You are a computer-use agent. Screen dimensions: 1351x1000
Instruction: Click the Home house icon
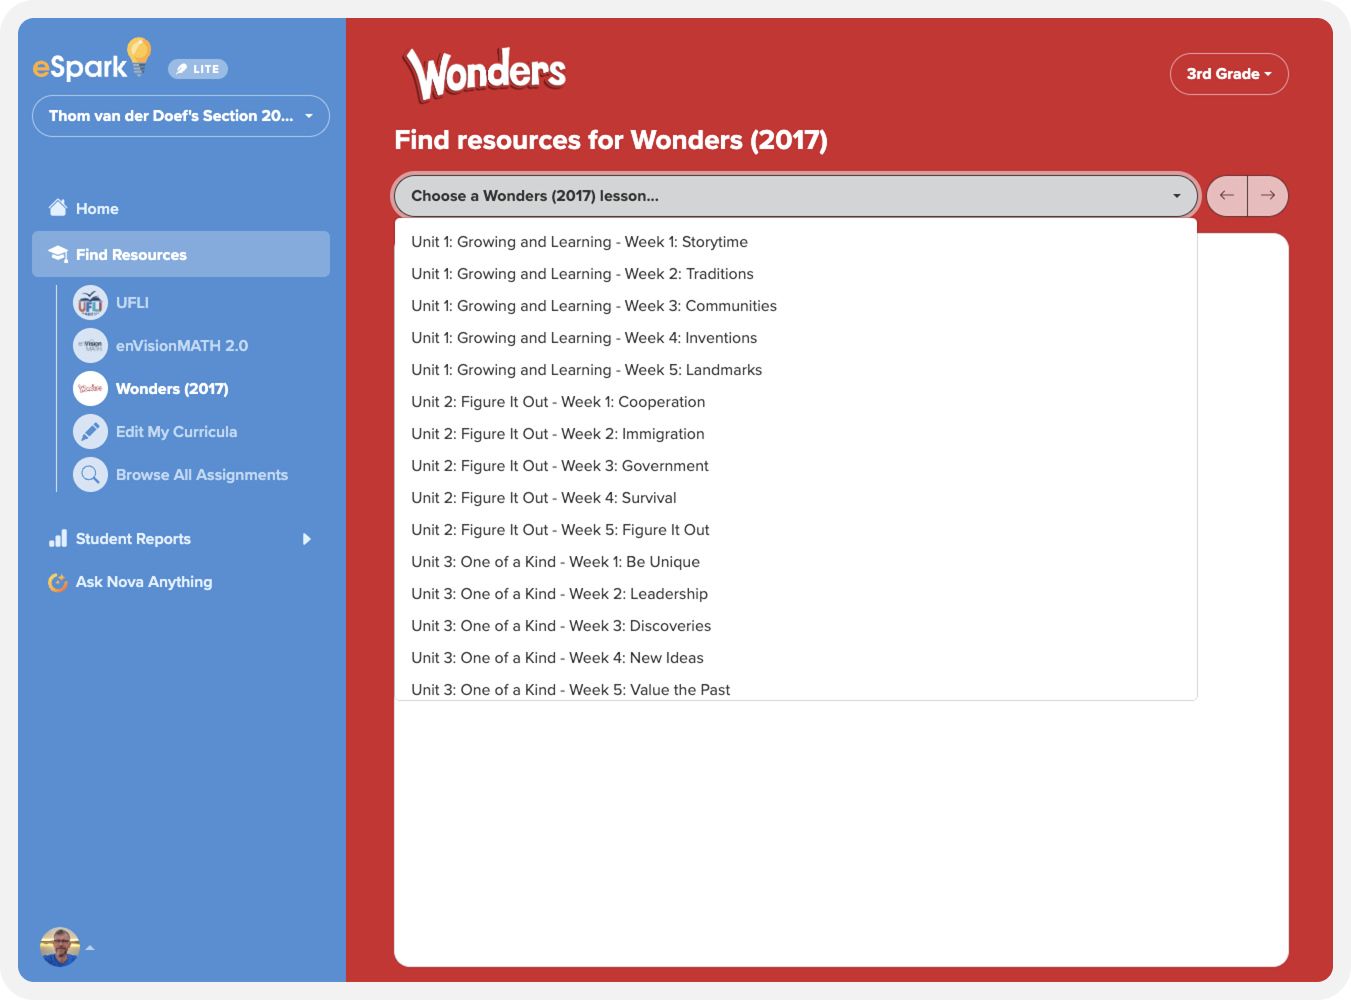click(x=58, y=208)
